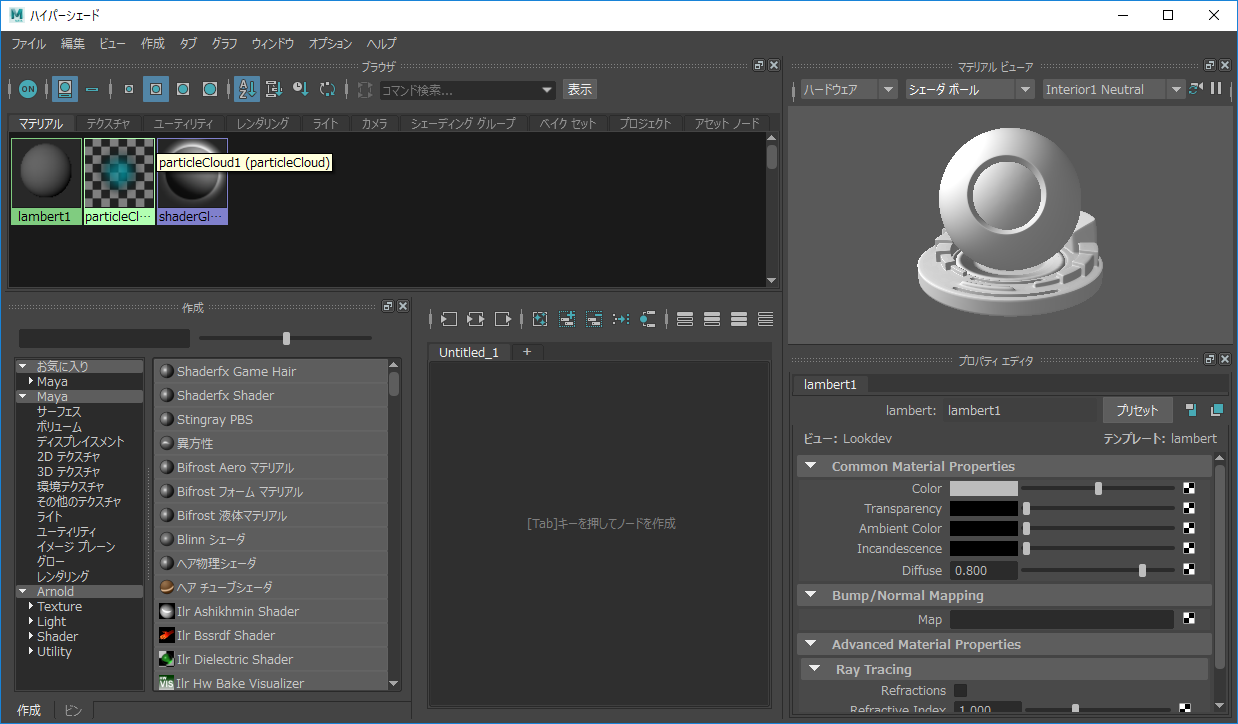Switch to the テクスチャ browser tab
Image resolution: width=1238 pixels, height=724 pixels.
pos(108,124)
